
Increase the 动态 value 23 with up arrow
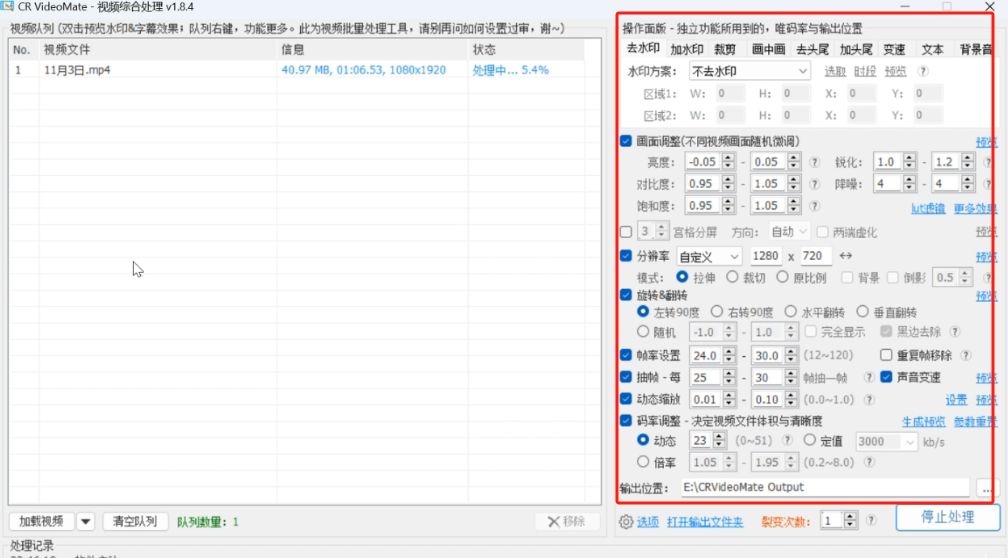[719, 437]
